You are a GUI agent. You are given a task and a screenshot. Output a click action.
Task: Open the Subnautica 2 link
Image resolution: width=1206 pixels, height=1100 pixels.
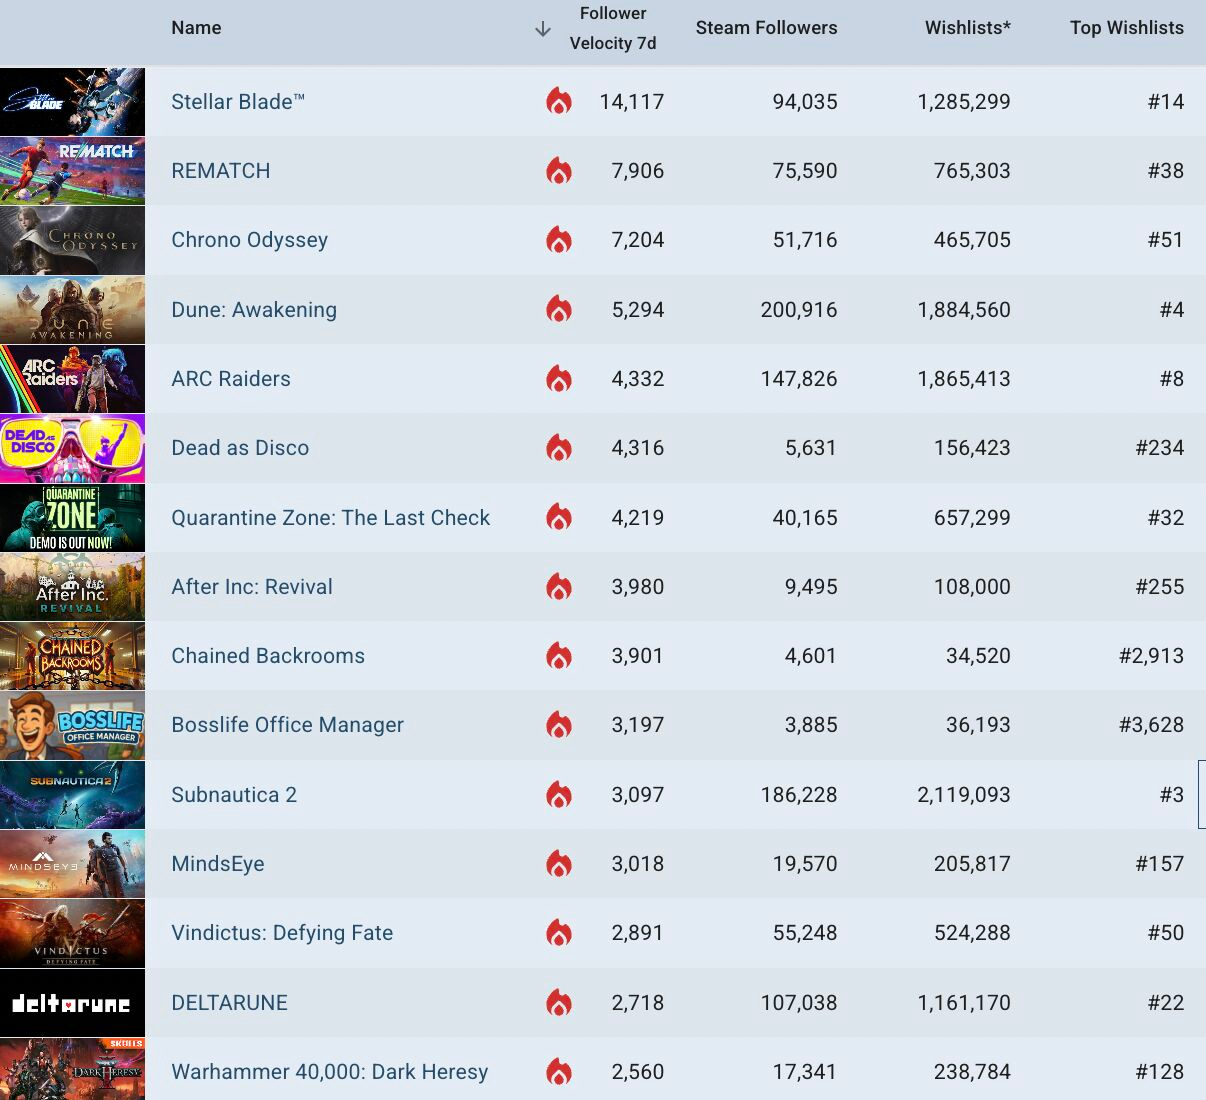pos(234,795)
